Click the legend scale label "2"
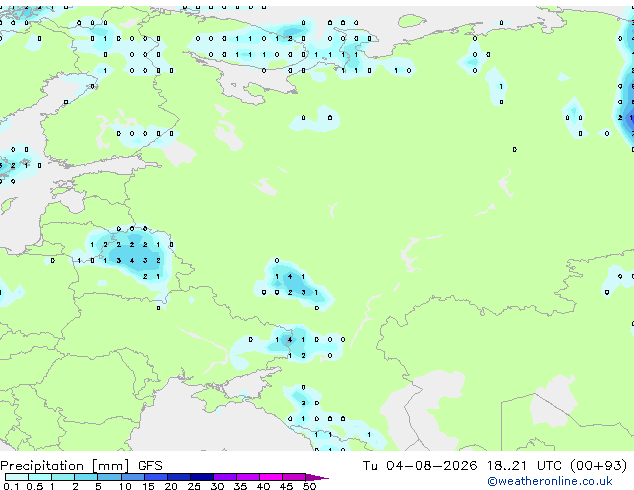 click(75, 486)
